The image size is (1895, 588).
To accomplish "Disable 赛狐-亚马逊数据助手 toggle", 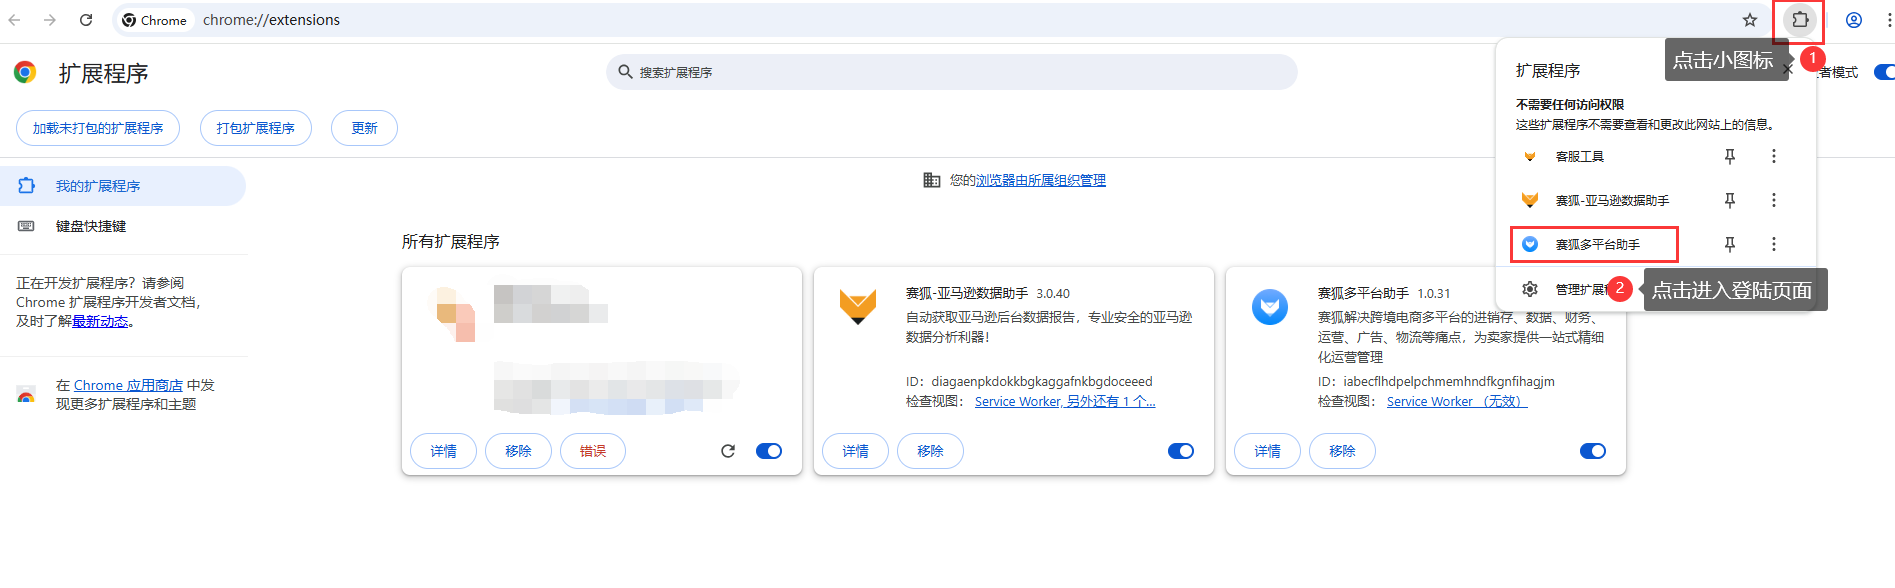I will click(1181, 451).
